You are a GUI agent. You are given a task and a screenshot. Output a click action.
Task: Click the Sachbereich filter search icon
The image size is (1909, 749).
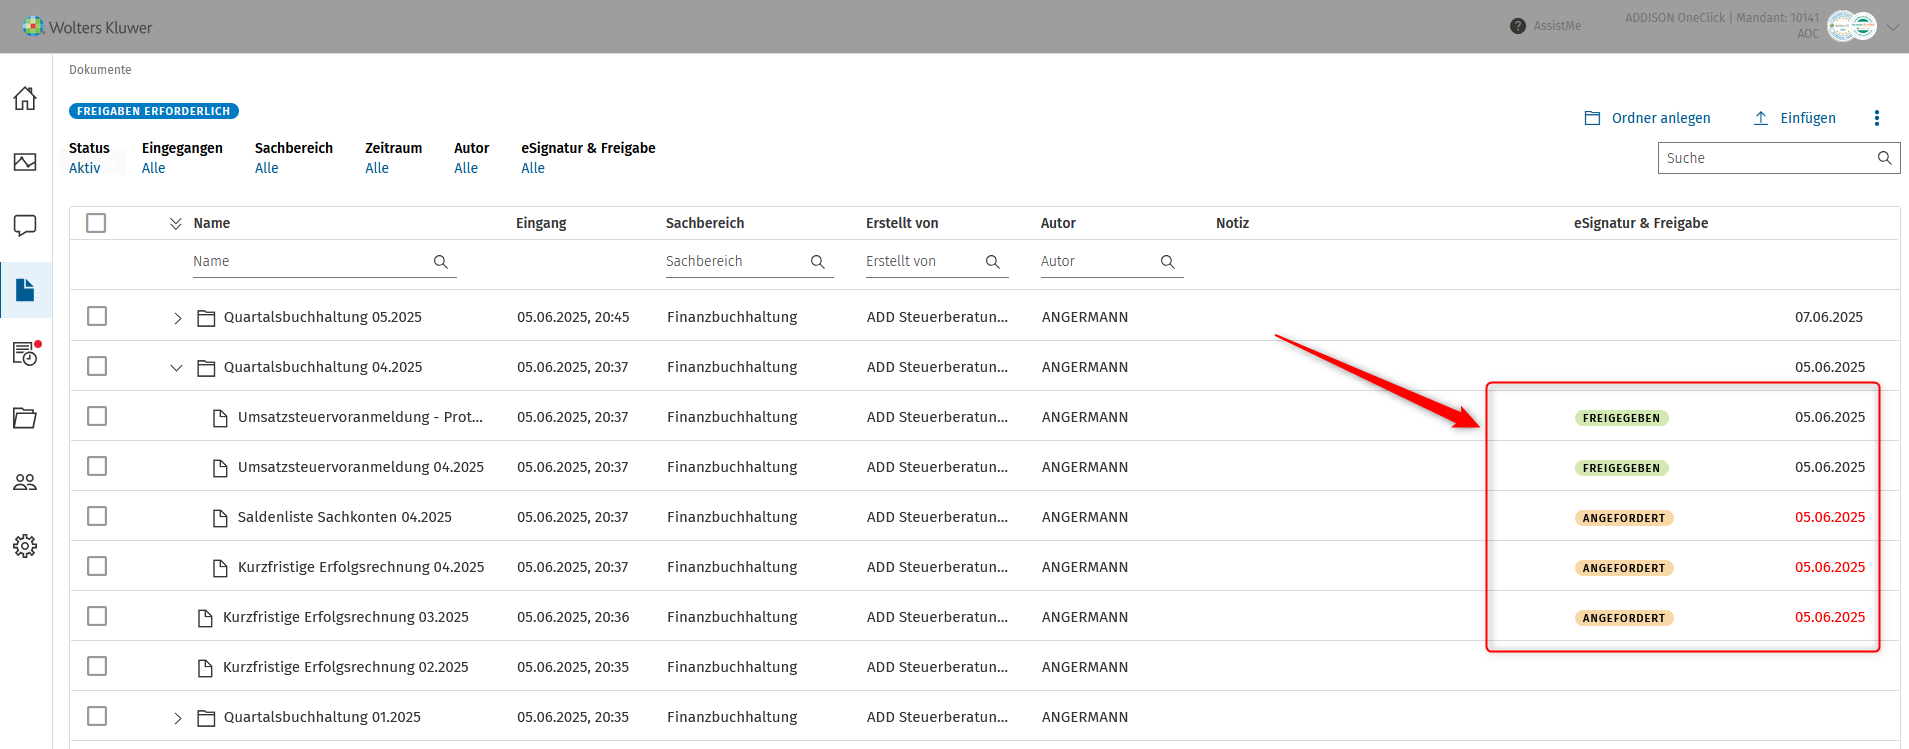(x=818, y=262)
